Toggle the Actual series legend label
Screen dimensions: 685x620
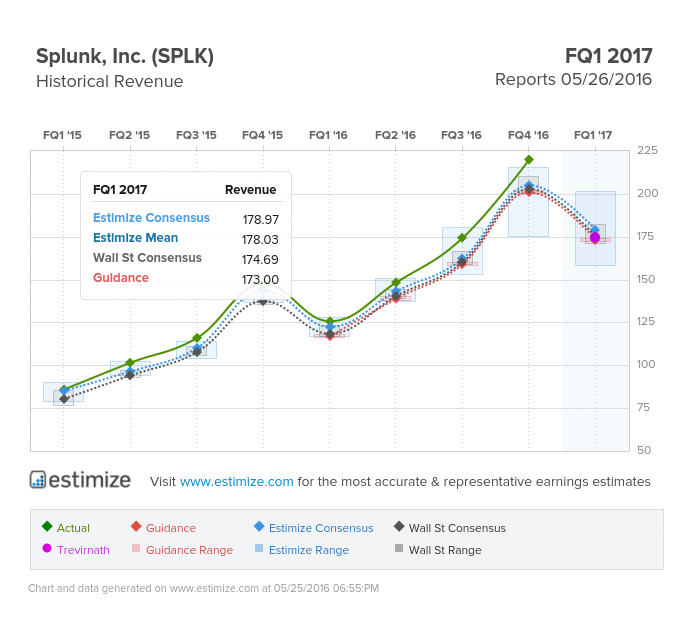(x=73, y=528)
